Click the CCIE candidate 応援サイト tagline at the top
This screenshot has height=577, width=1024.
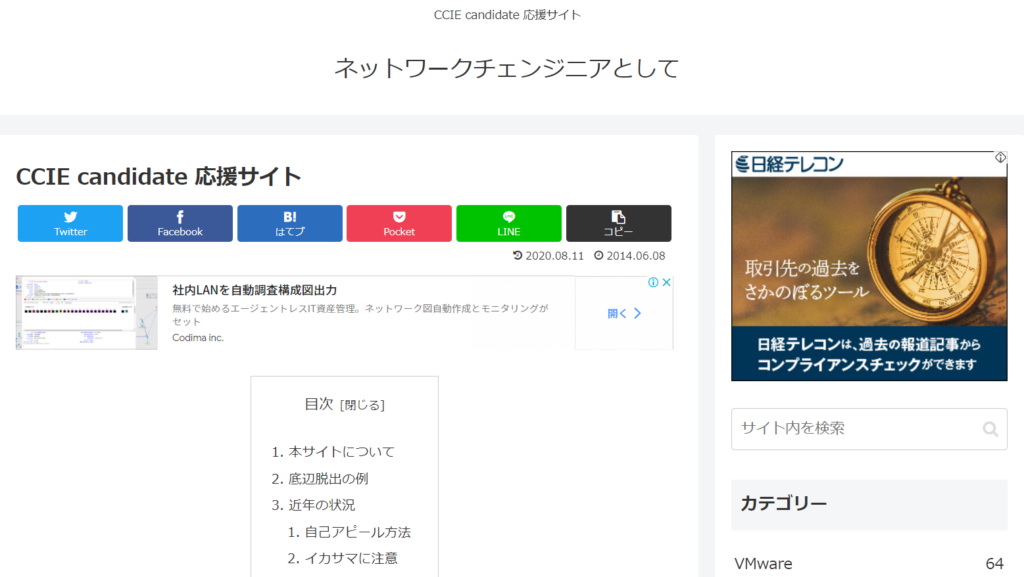pyautogui.click(x=507, y=14)
